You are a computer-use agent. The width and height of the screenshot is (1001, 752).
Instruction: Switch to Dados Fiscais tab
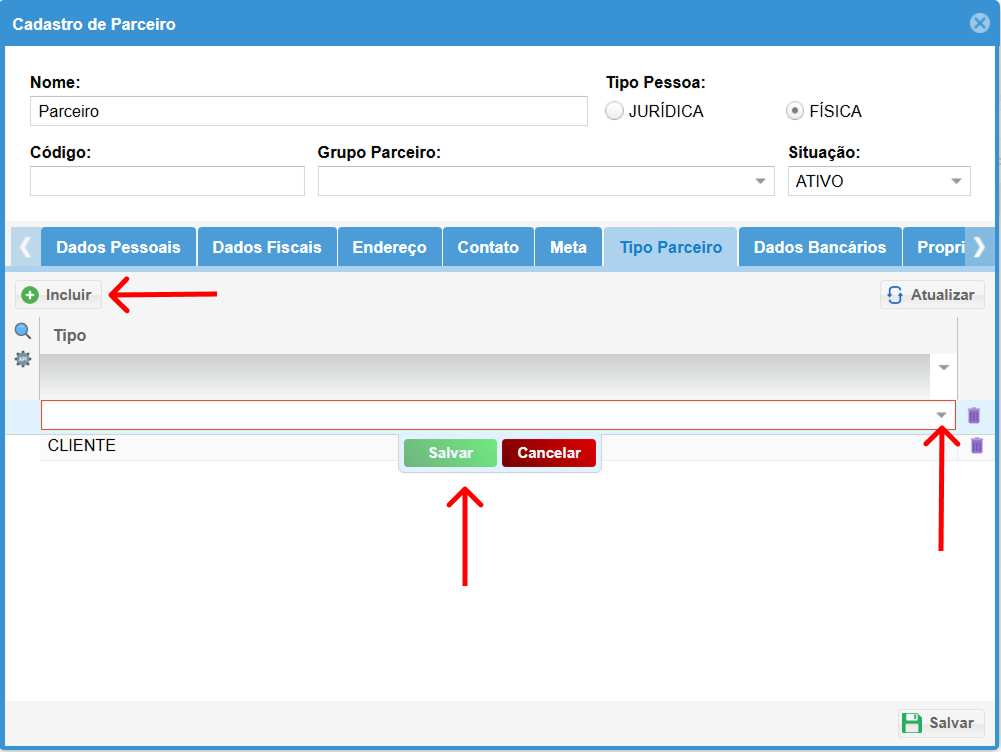pos(267,247)
